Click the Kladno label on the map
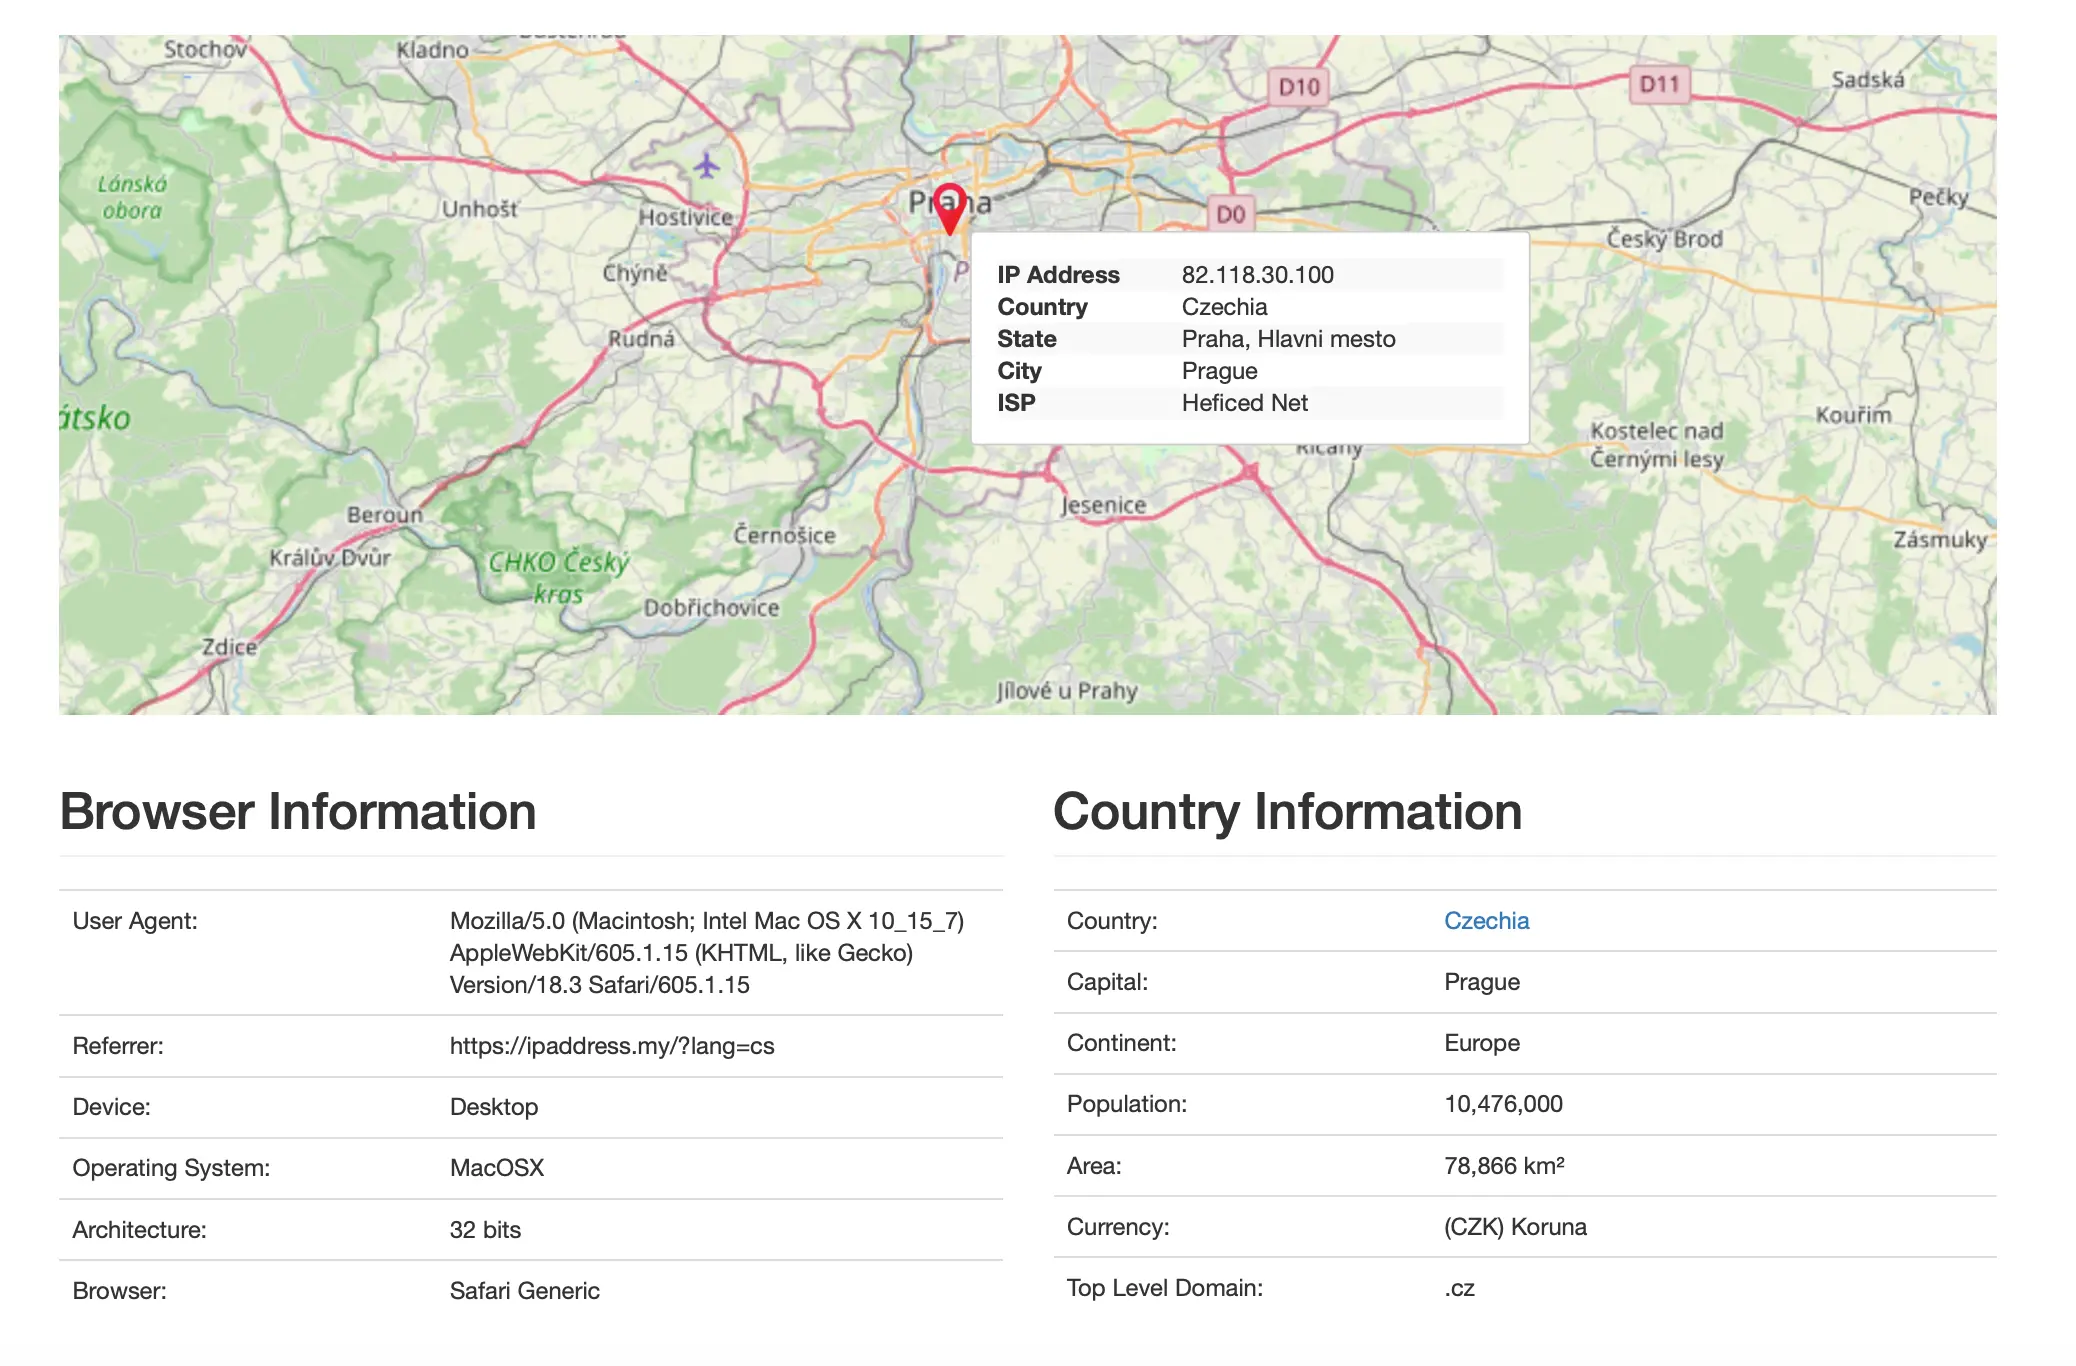 click(x=432, y=50)
